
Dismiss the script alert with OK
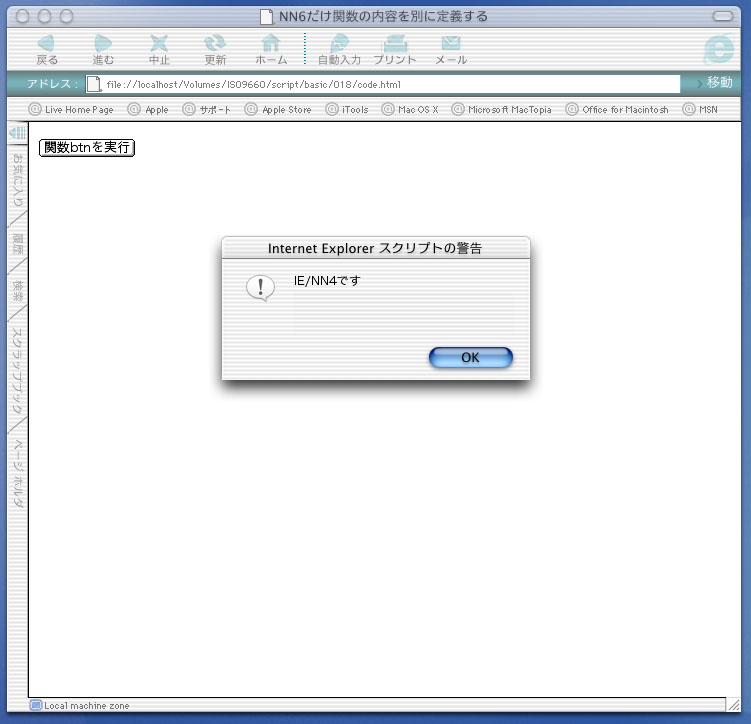click(470, 358)
